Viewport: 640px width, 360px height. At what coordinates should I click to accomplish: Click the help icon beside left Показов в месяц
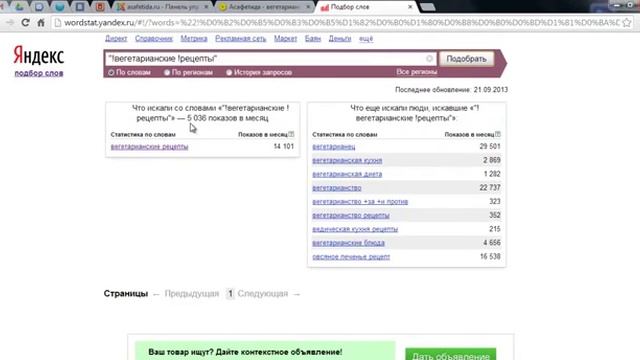291,134
